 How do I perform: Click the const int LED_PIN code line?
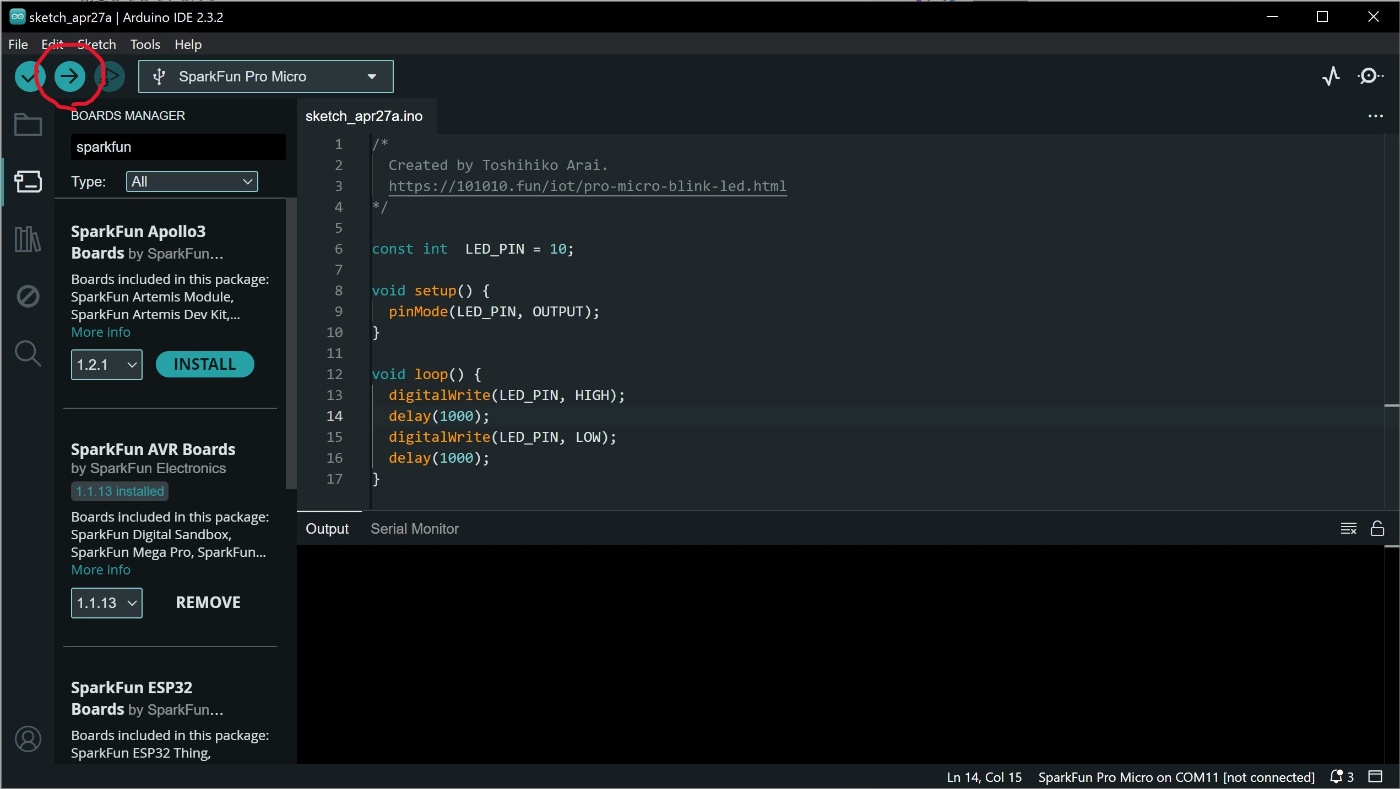point(473,249)
